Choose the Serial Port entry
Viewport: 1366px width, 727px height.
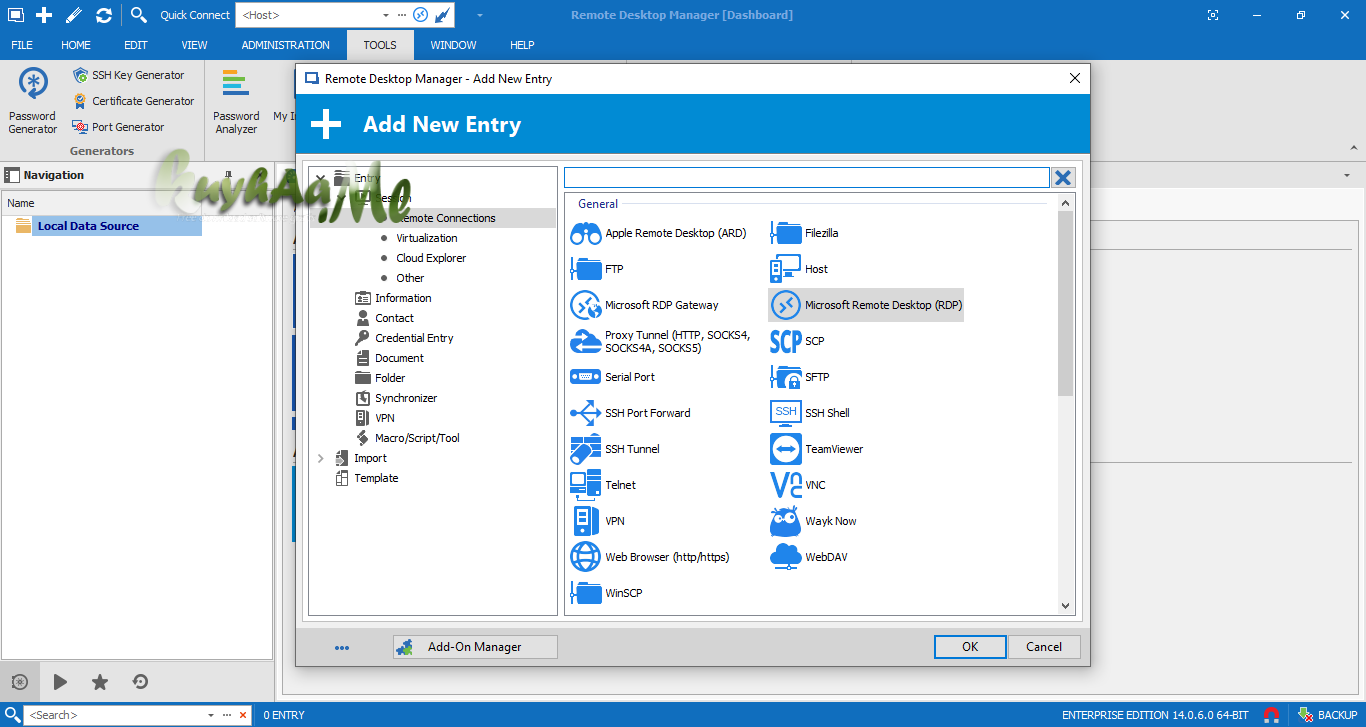(612, 377)
